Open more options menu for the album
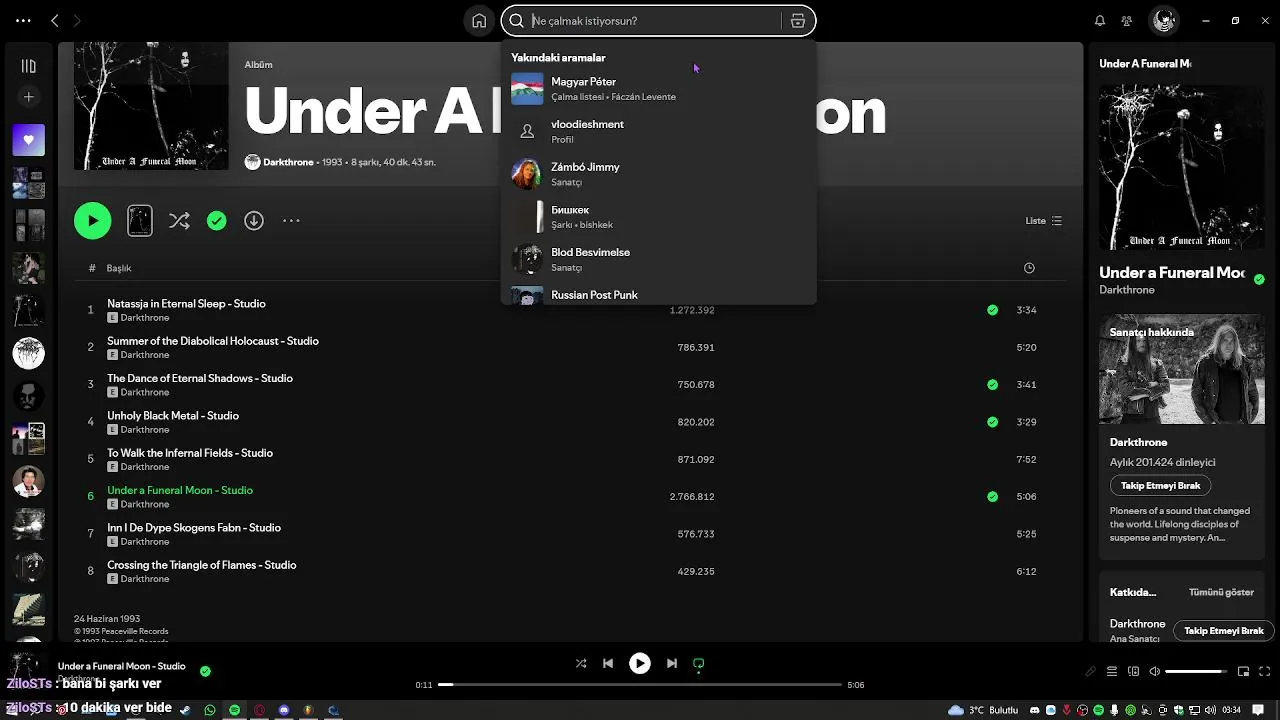Screen dimensions: 1280x720 291,221
